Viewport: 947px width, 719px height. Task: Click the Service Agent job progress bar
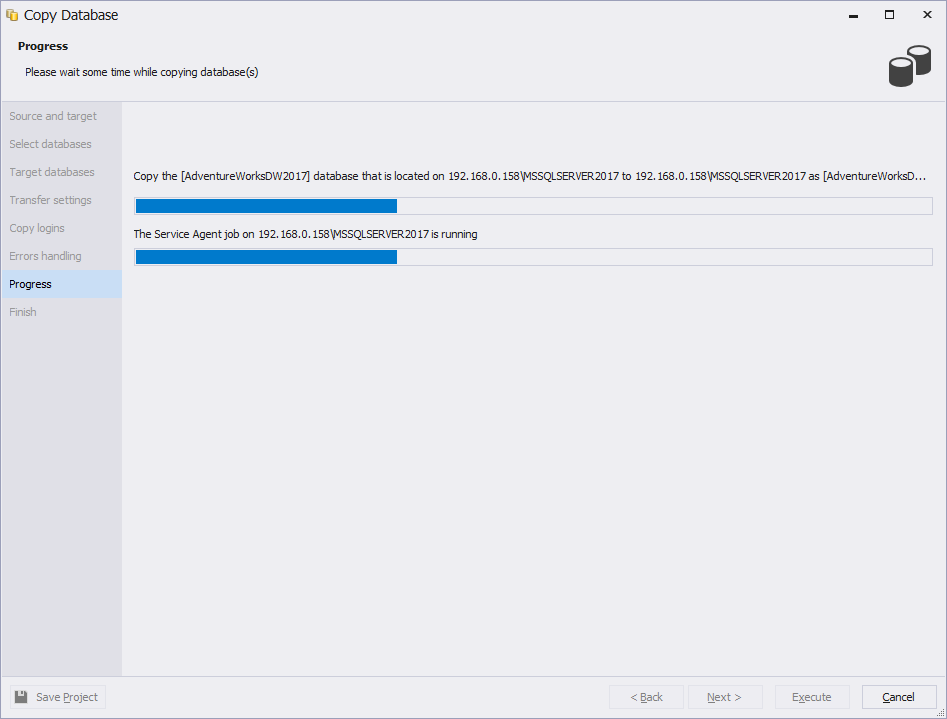click(x=533, y=257)
